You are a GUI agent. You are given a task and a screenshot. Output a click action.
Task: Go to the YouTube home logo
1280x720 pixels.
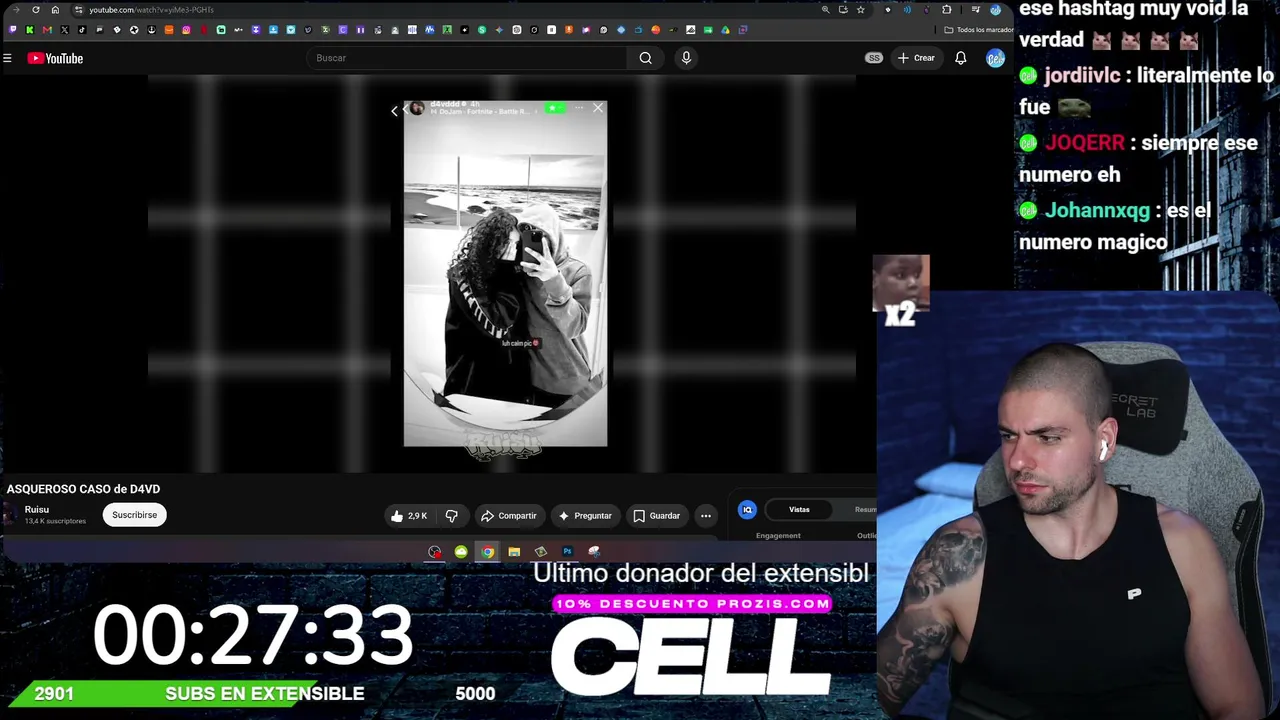[x=55, y=58]
